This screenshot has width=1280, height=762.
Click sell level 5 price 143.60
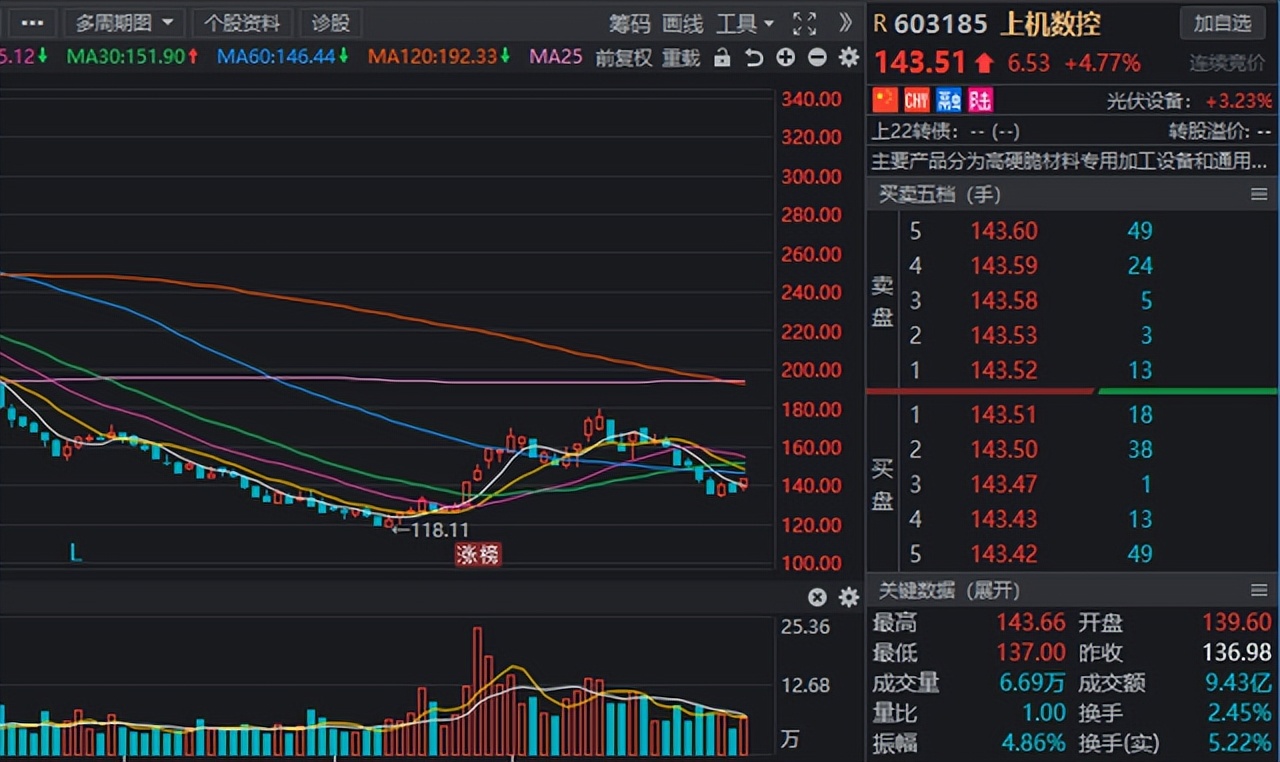coord(1004,231)
